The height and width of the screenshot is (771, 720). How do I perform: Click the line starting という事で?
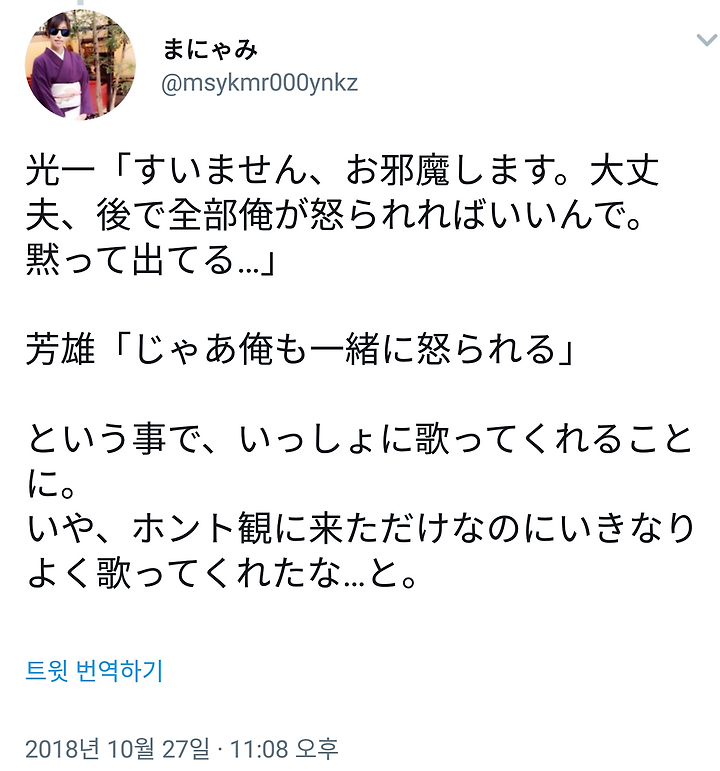coord(360,438)
